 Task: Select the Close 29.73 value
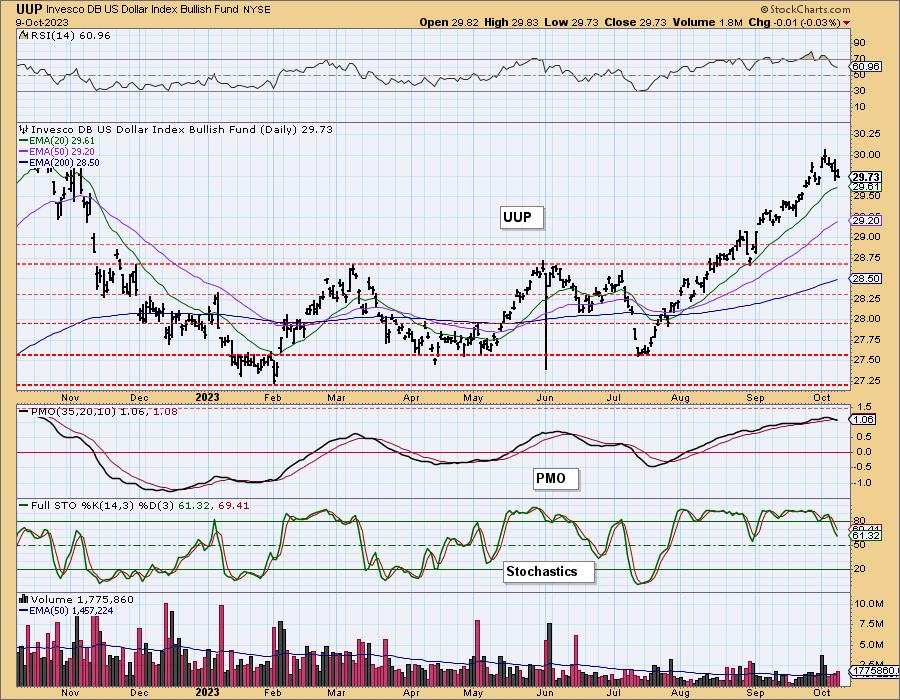635,22
